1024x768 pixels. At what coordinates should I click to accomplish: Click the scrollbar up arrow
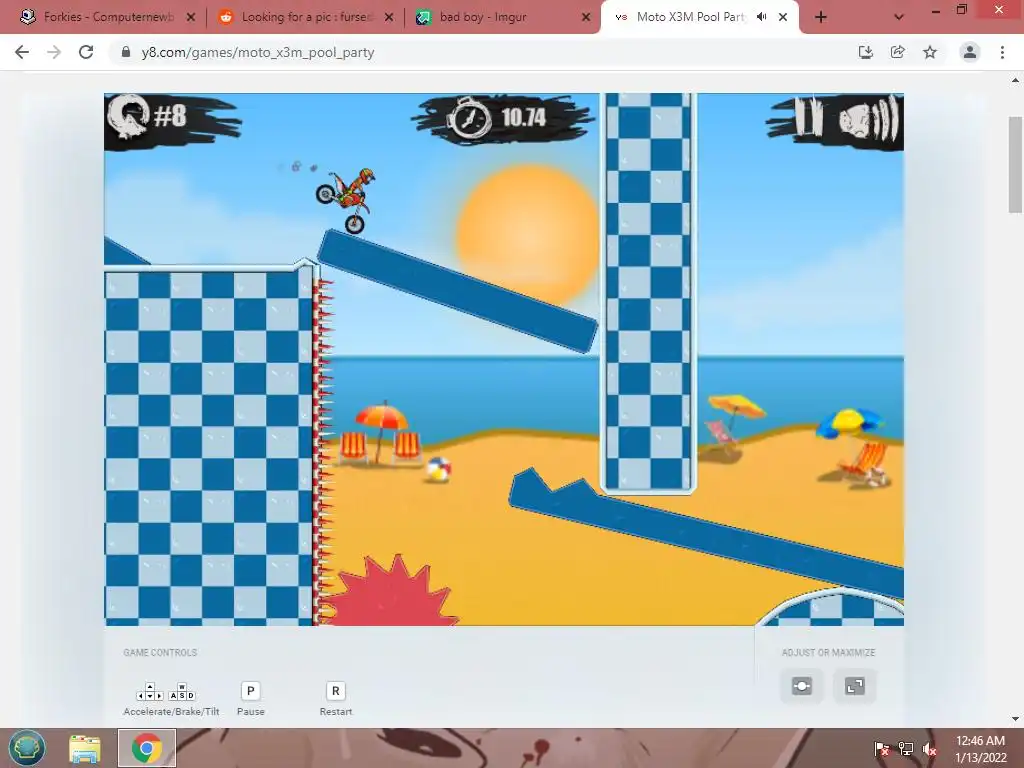tap(1015, 80)
